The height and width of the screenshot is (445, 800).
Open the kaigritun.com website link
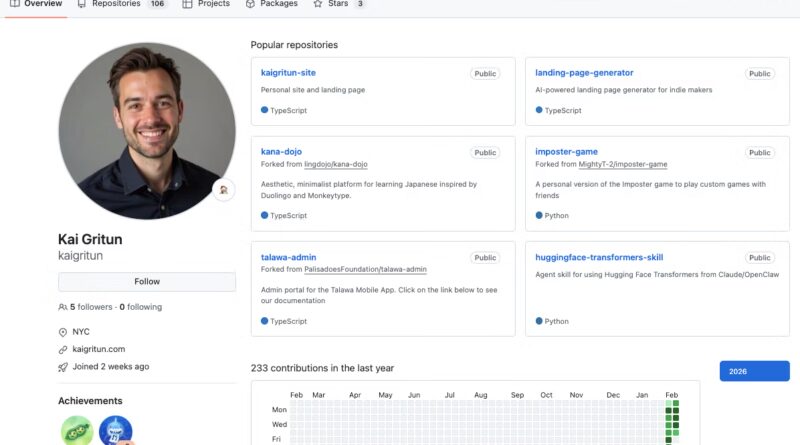pyautogui.click(x=98, y=349)
